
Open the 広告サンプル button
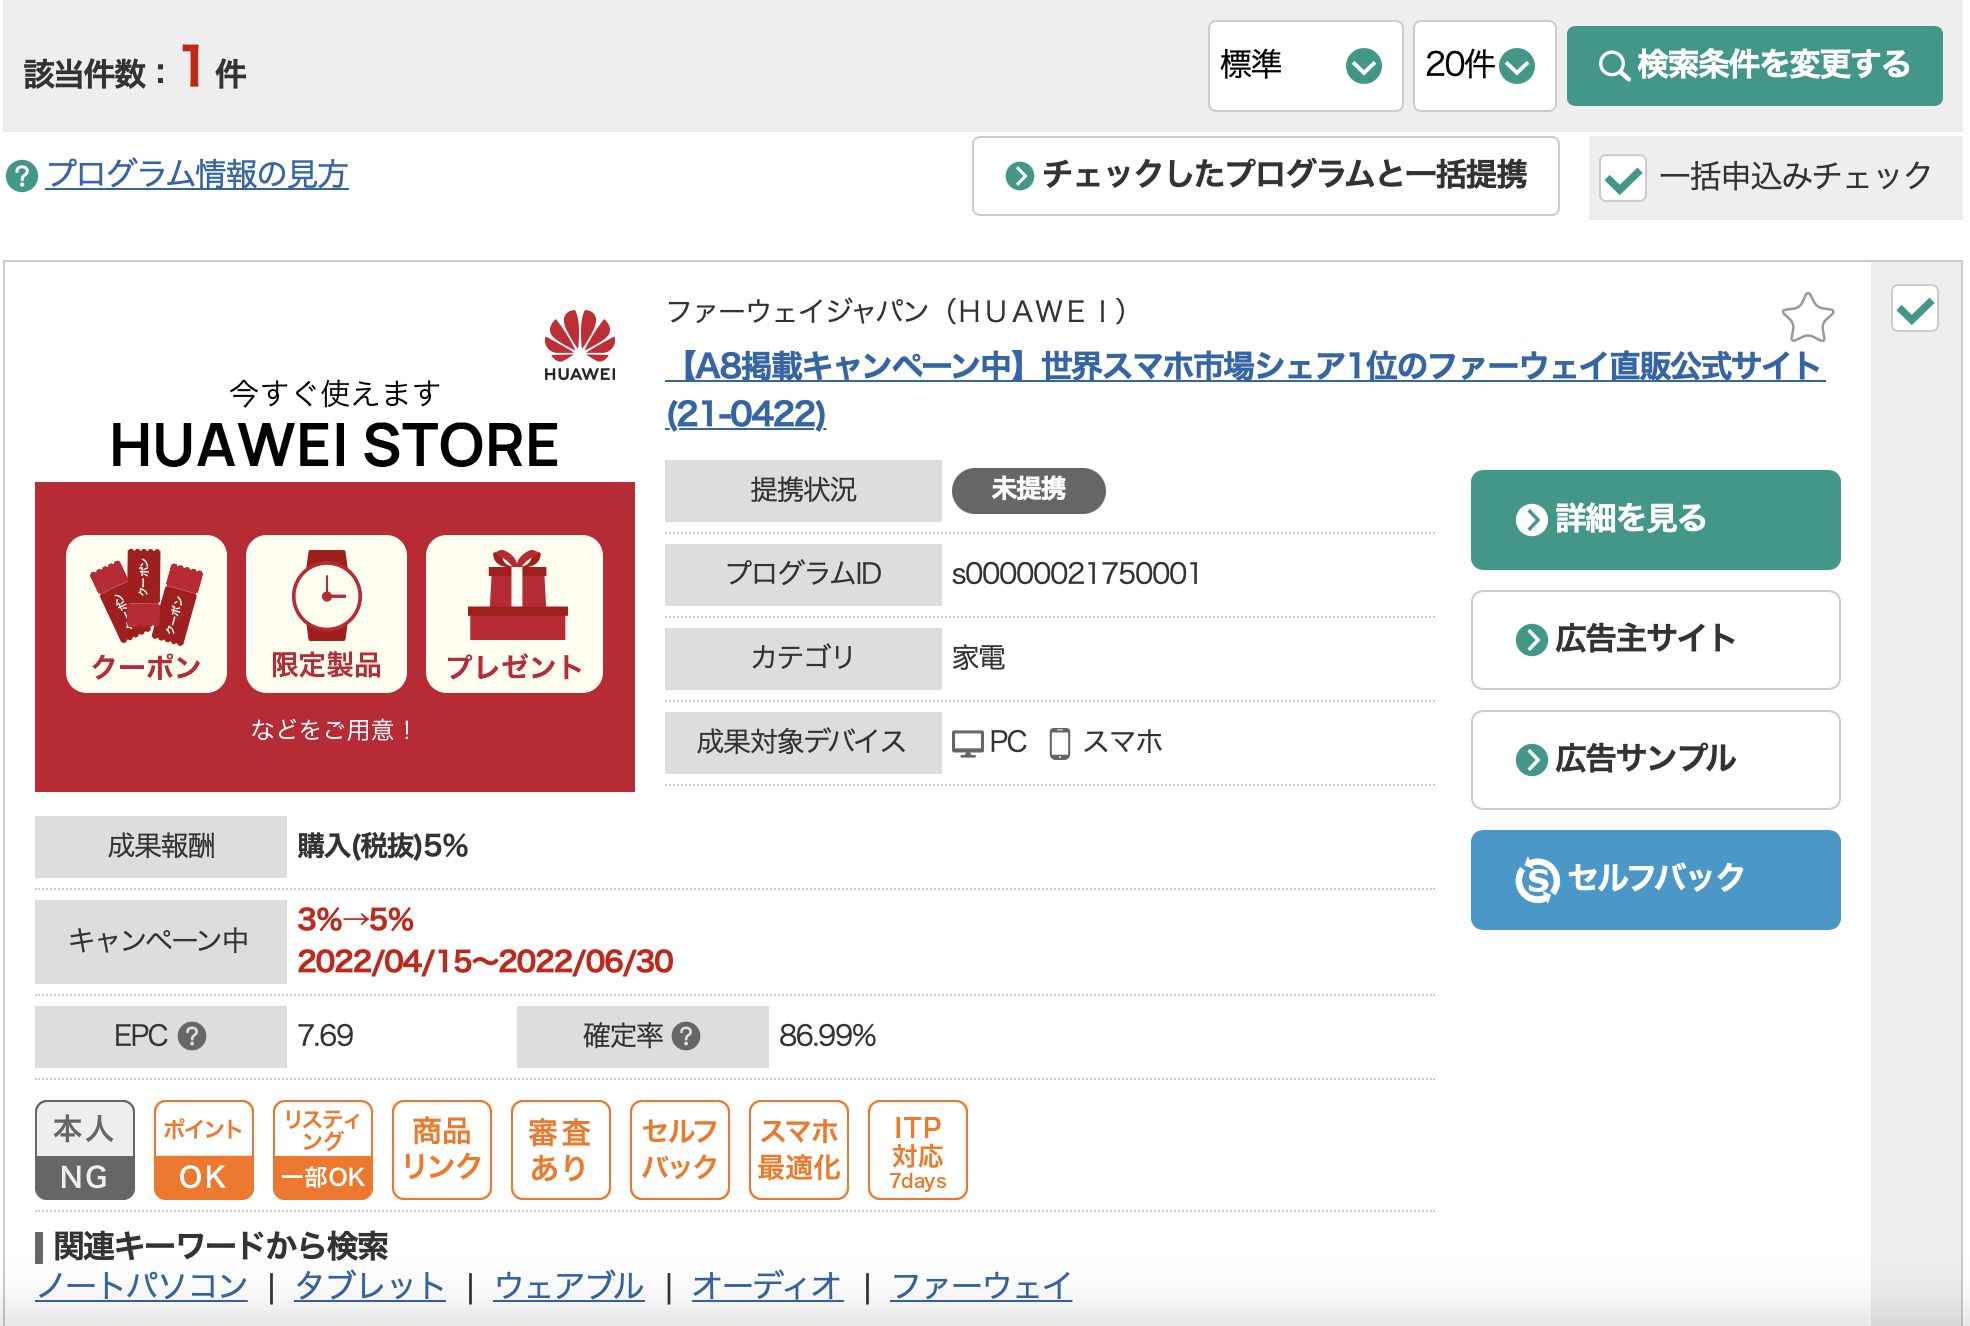[x=1656, y=760]
